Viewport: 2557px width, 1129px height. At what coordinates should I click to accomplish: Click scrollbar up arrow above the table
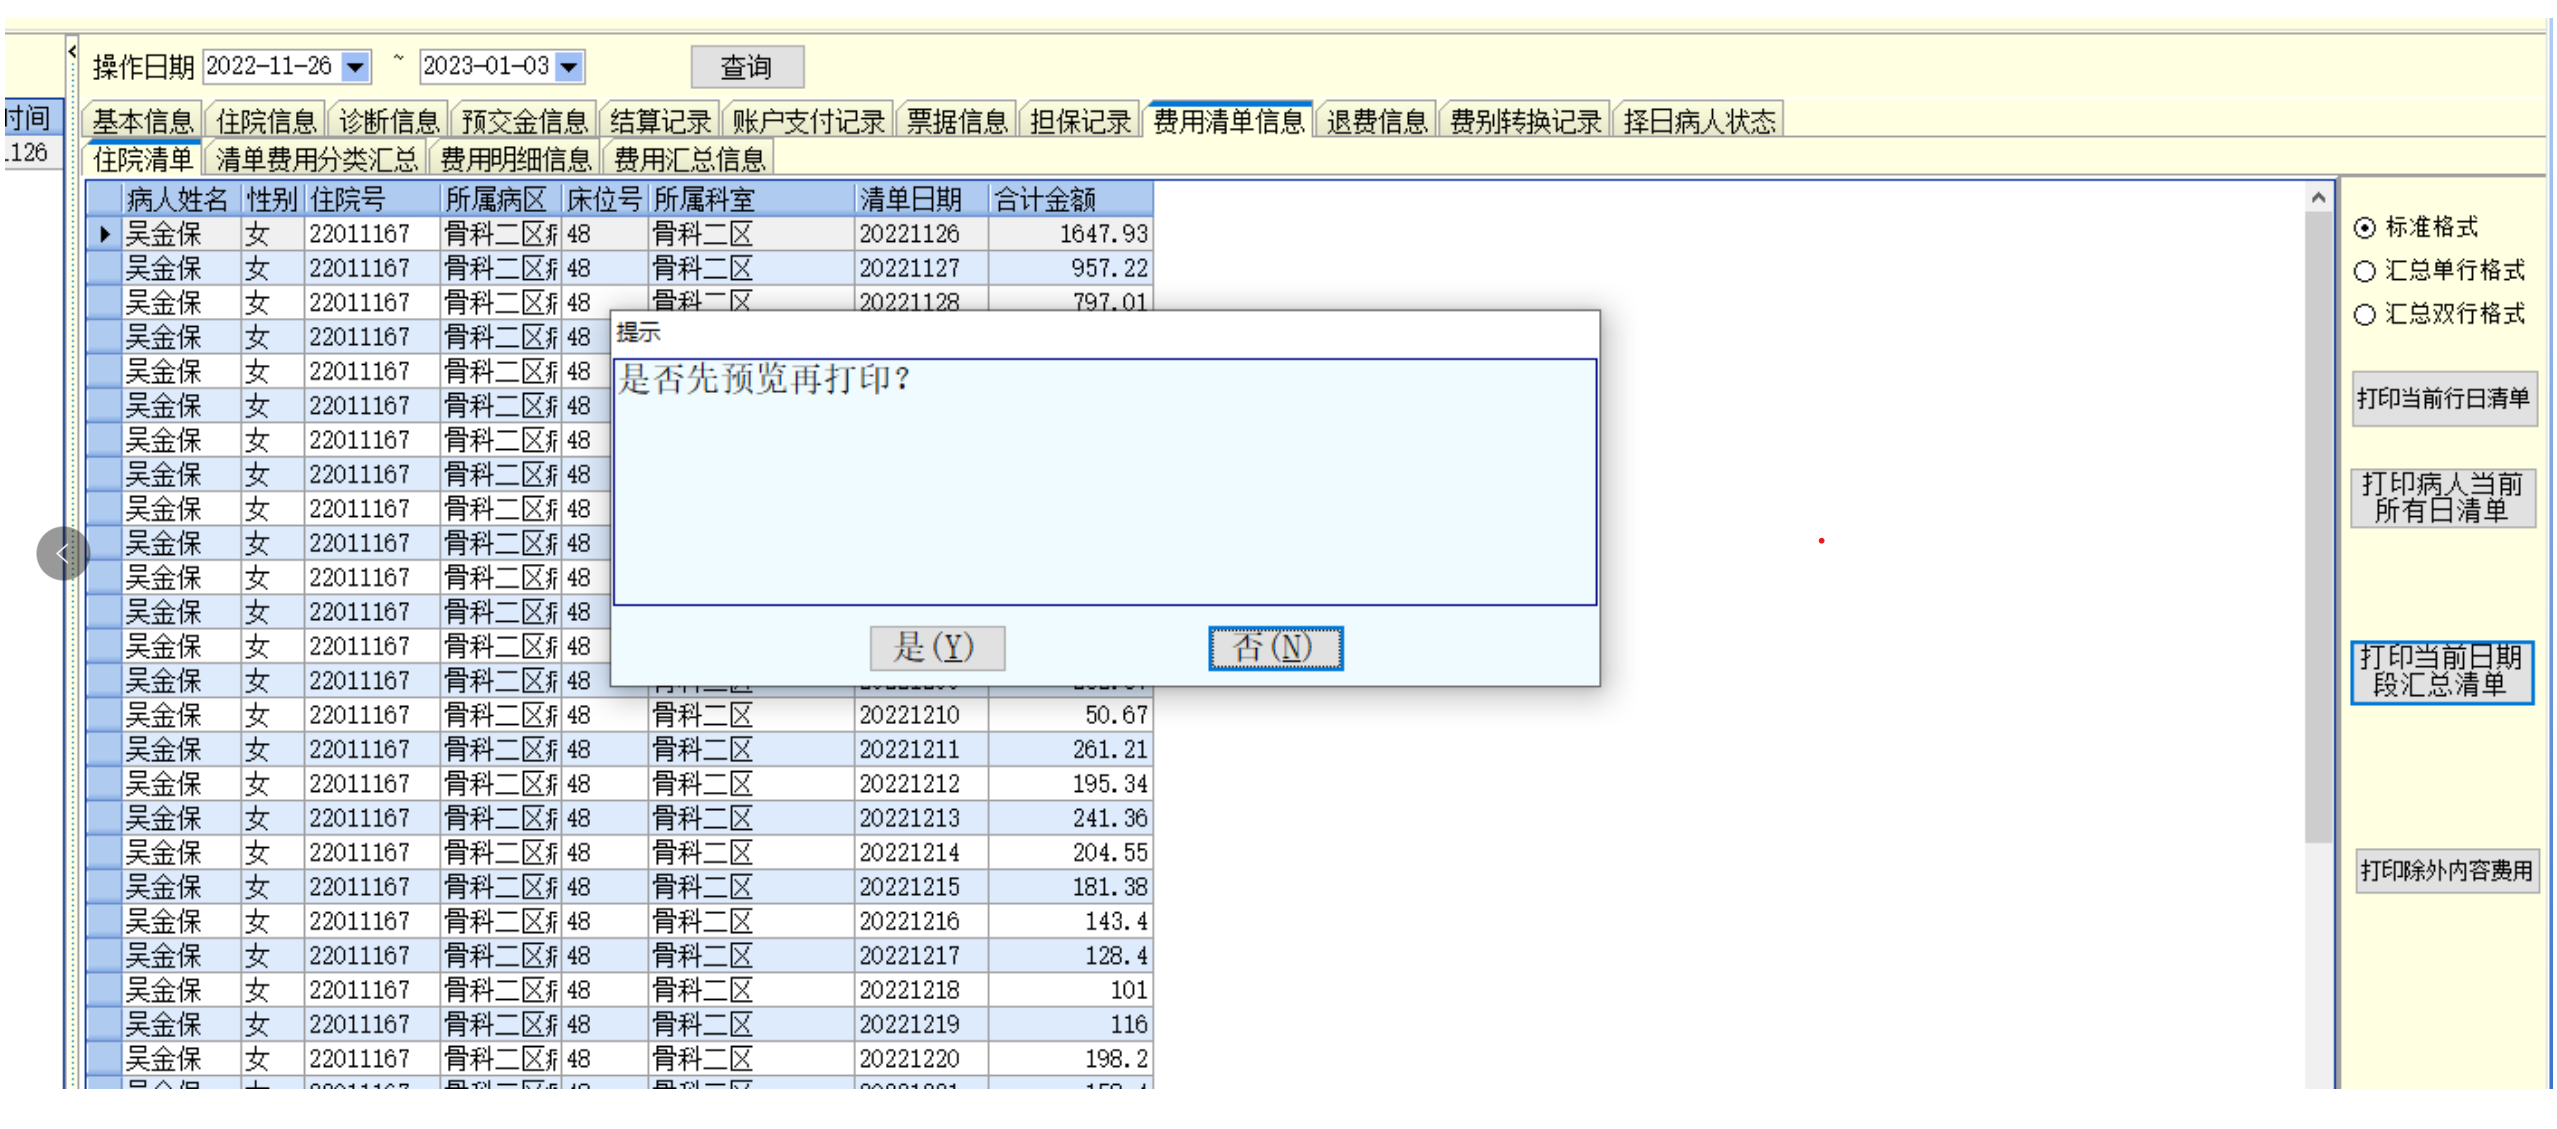pos(2317,198)
